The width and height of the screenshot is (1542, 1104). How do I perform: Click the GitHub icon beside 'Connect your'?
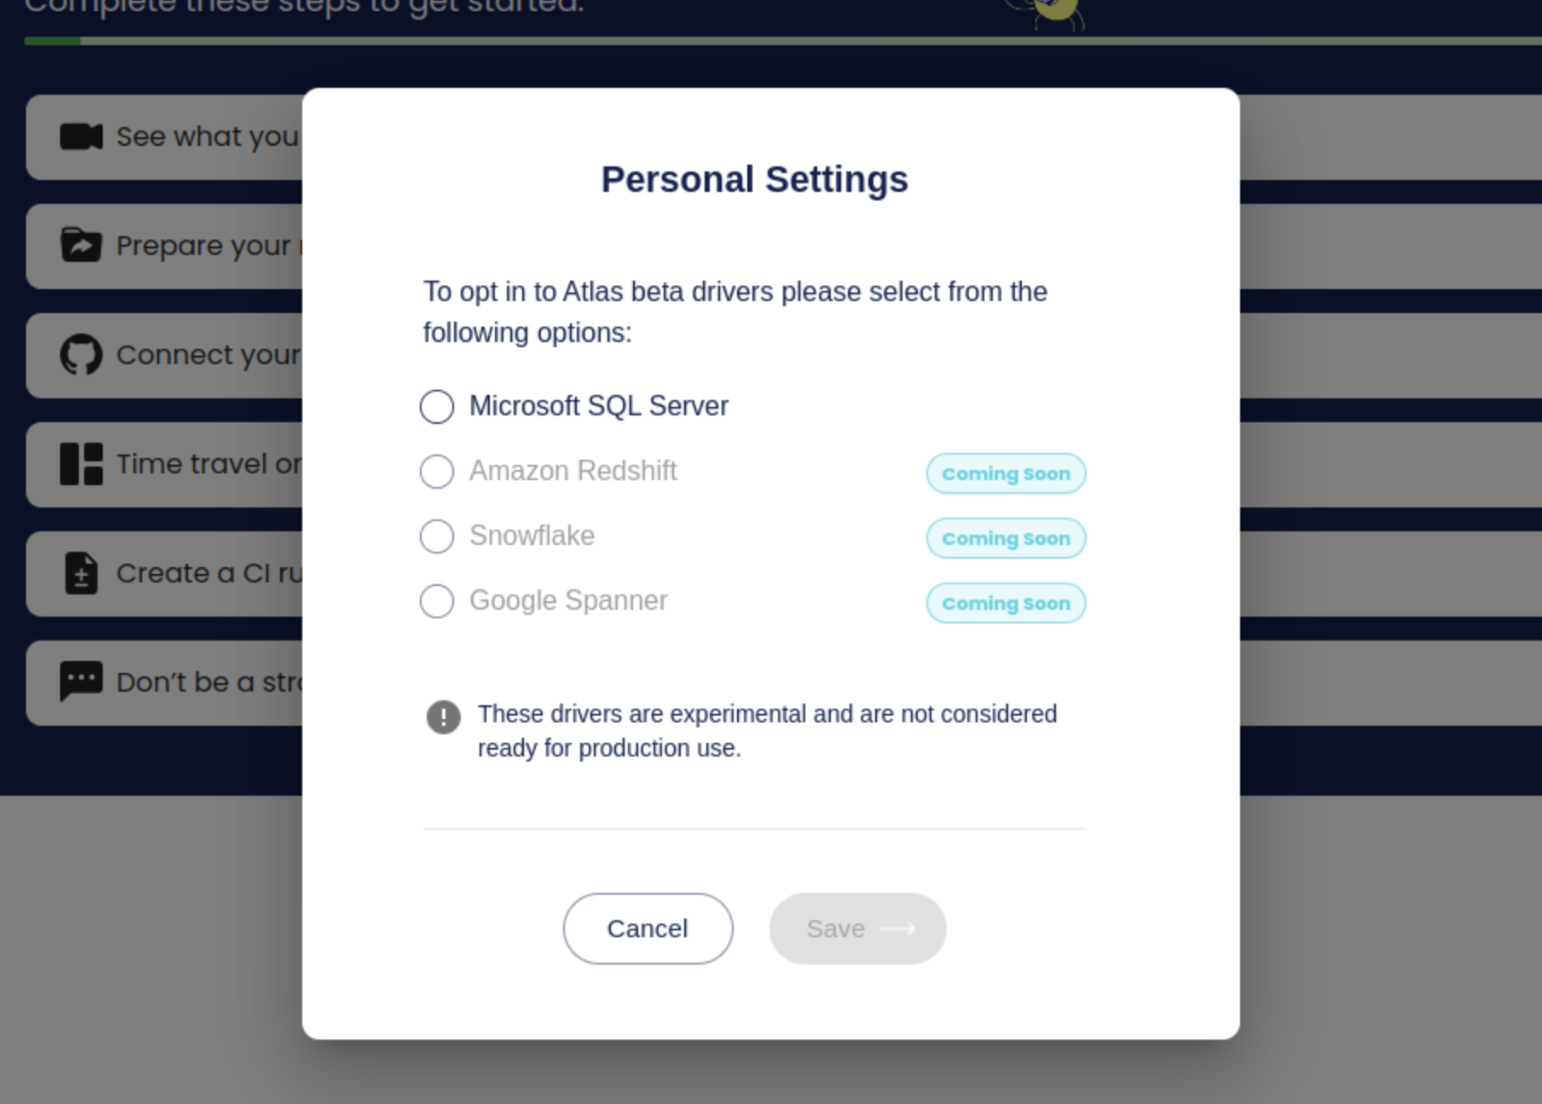(x=83, y=355)
